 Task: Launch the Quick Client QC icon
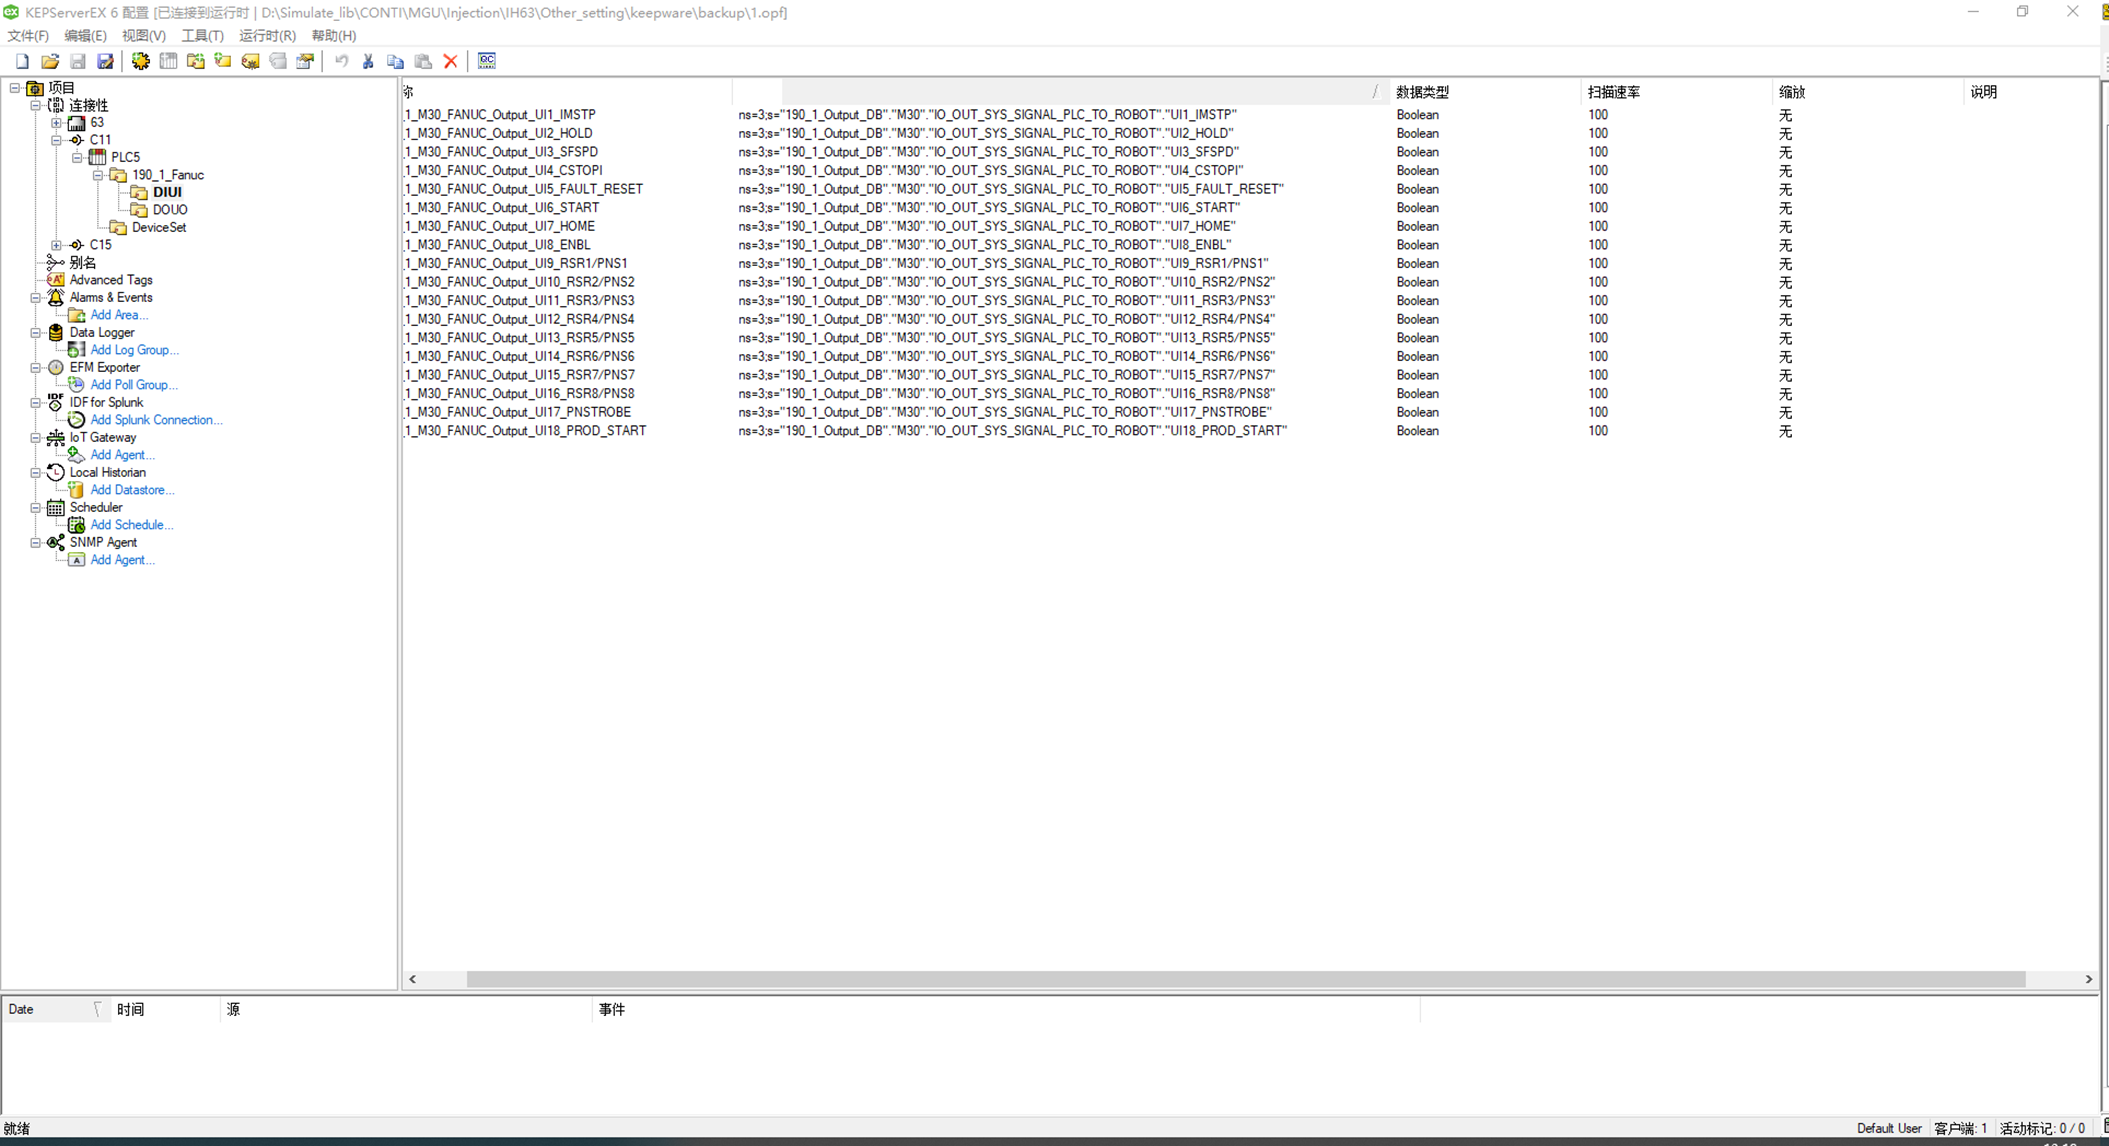click(487, 61)
